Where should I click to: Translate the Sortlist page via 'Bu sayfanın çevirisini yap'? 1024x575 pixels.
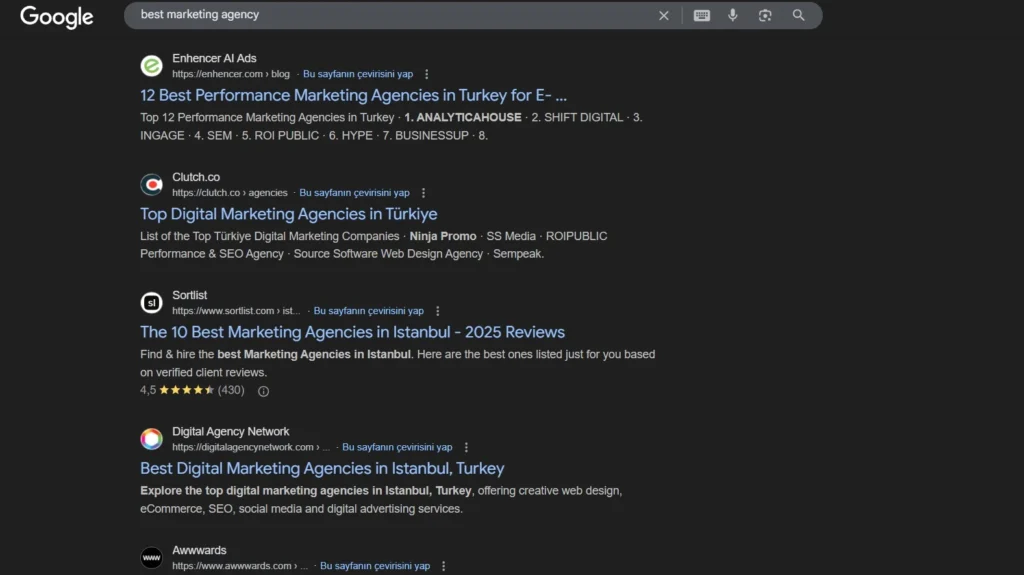click(368, 311)
